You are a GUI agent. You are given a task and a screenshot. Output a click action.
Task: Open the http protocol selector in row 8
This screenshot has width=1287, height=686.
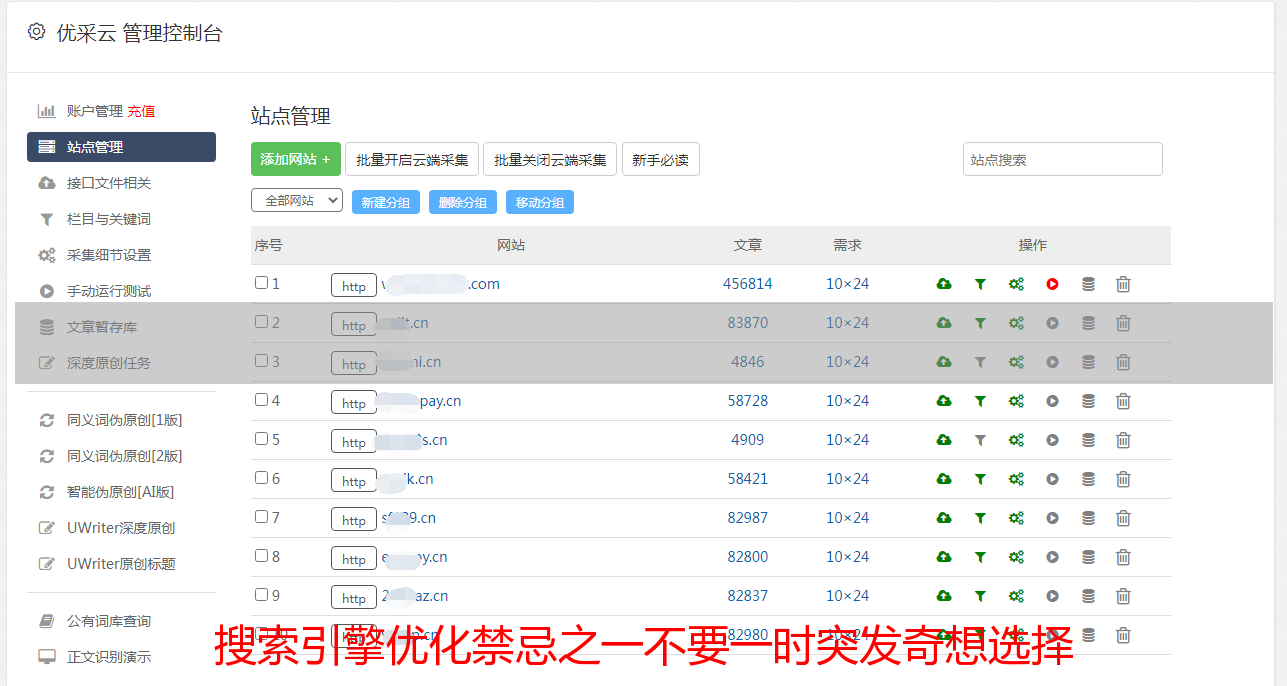(354, 559)
